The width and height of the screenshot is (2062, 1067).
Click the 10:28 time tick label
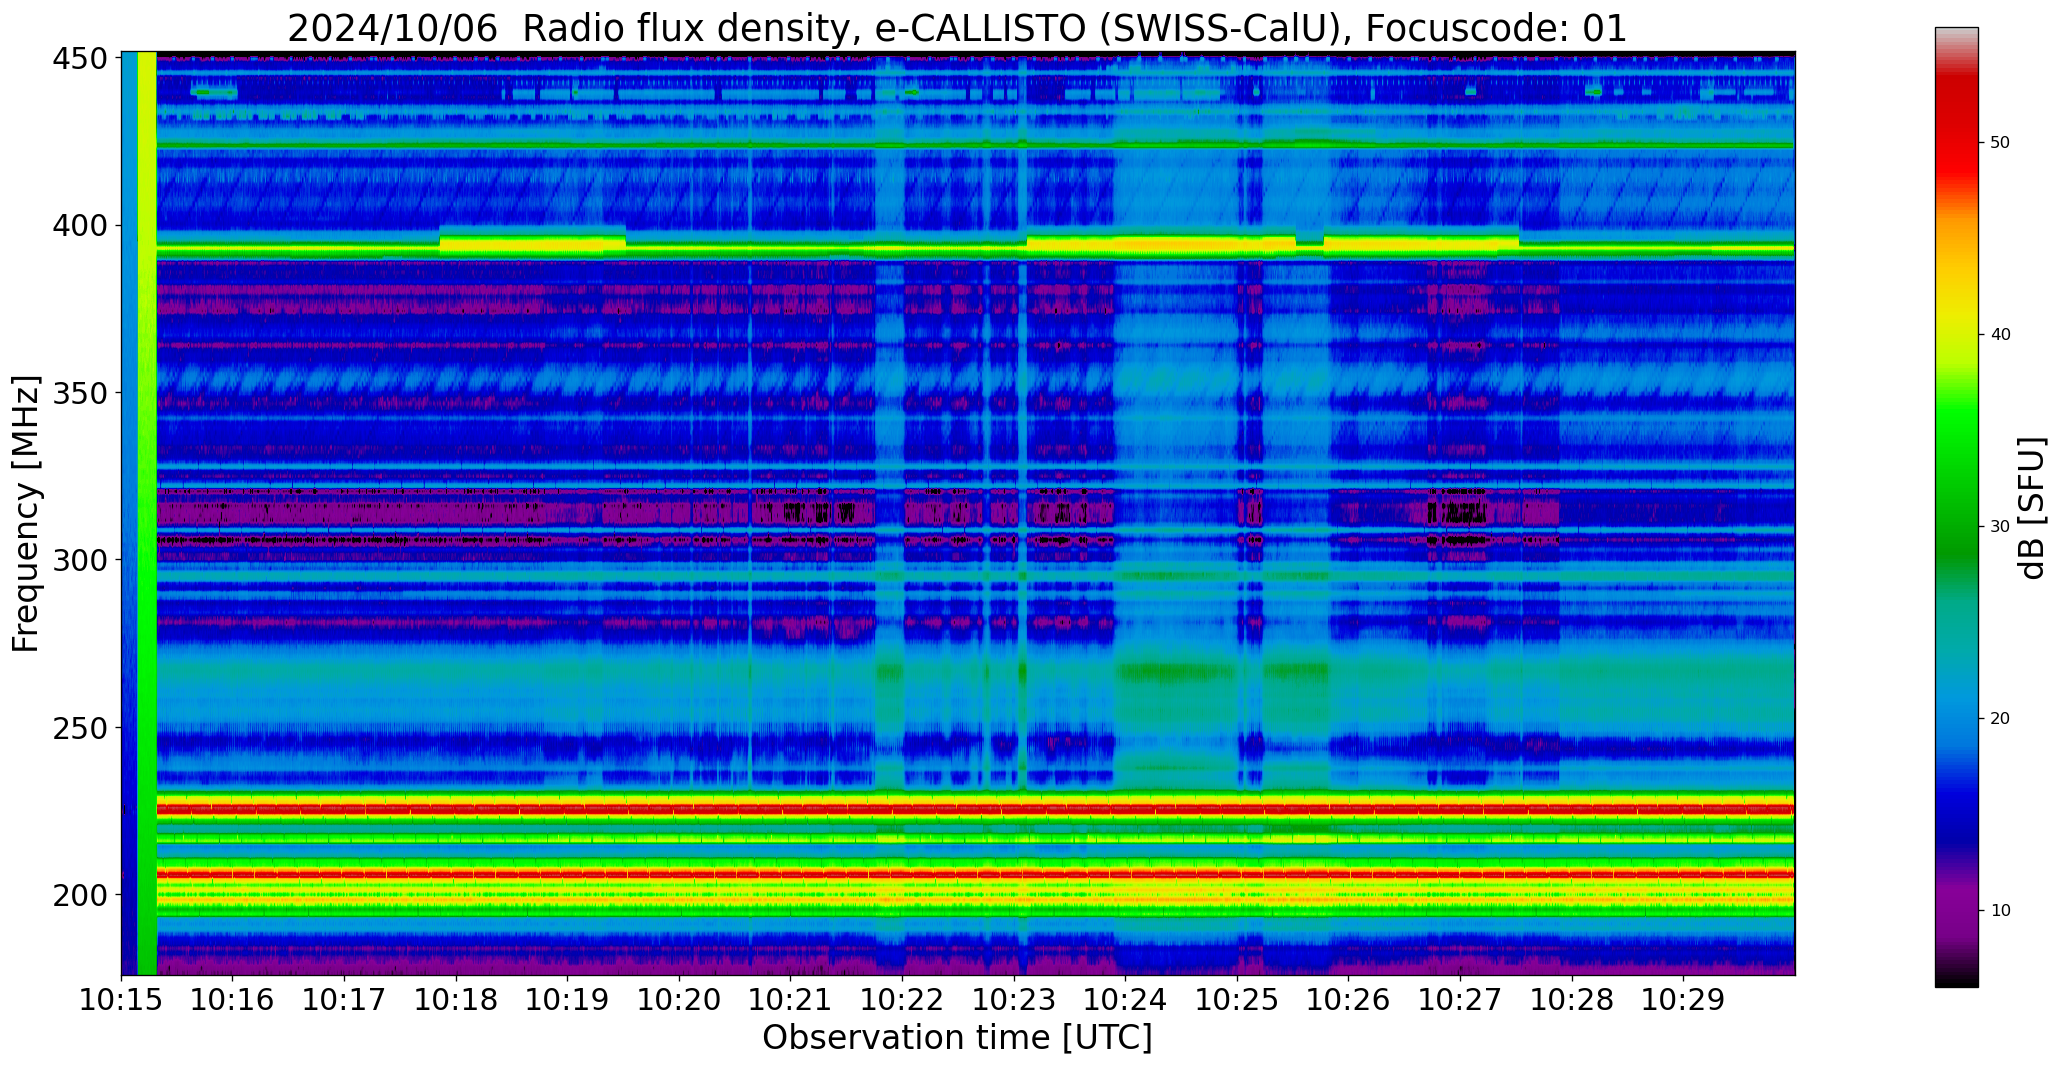(x=1573, y=999)
